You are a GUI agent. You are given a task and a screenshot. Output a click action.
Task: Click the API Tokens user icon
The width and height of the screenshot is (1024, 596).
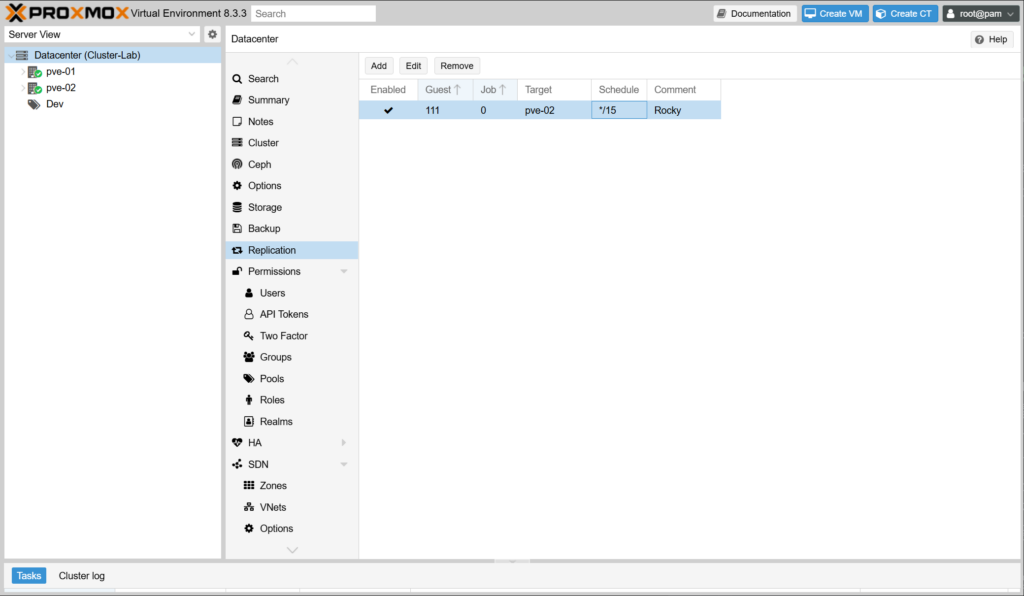pyautogui.click(x=249, y=314)
